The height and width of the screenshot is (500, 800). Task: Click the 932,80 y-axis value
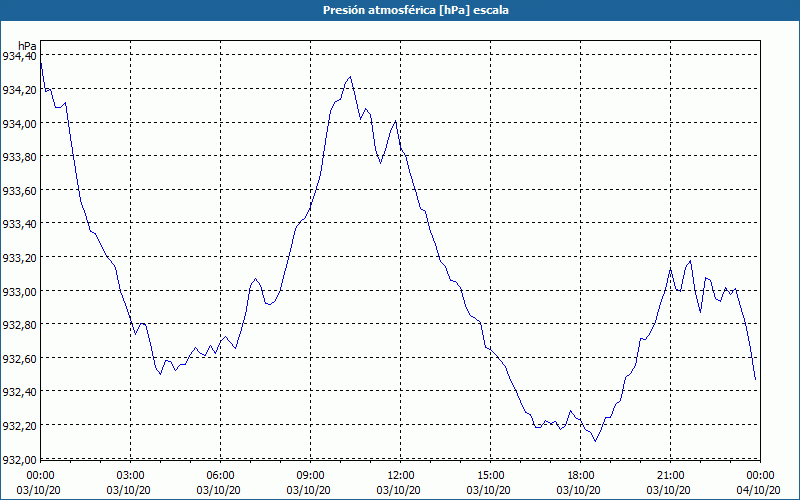pos(20,325)
